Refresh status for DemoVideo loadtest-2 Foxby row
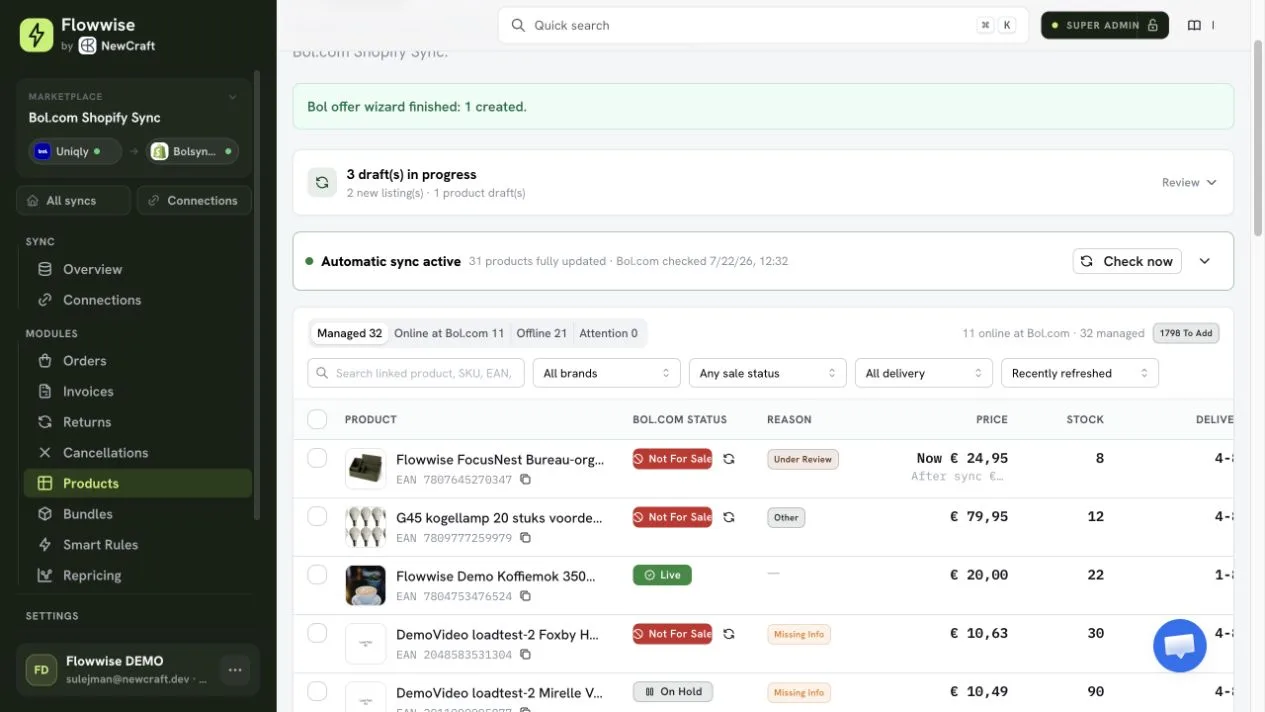The height and width of the screenshot is (712, 1265). coord(729,634)
